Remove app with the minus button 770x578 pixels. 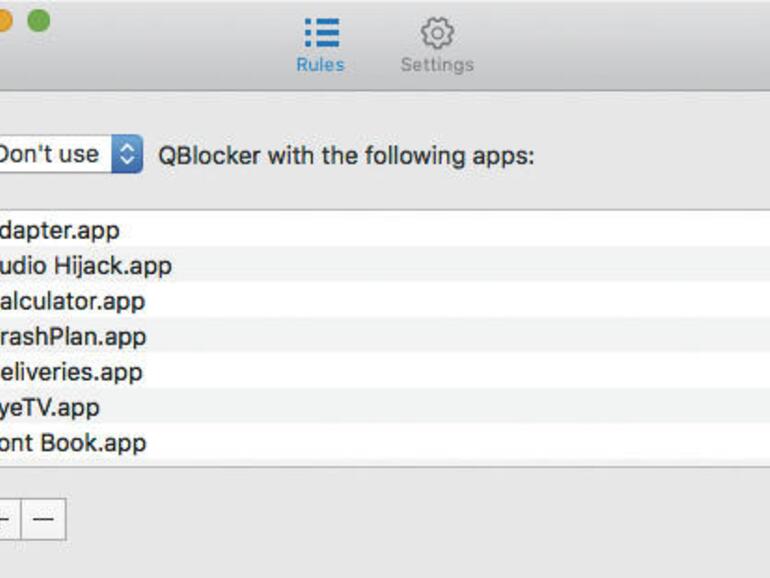tap(43, 519)
